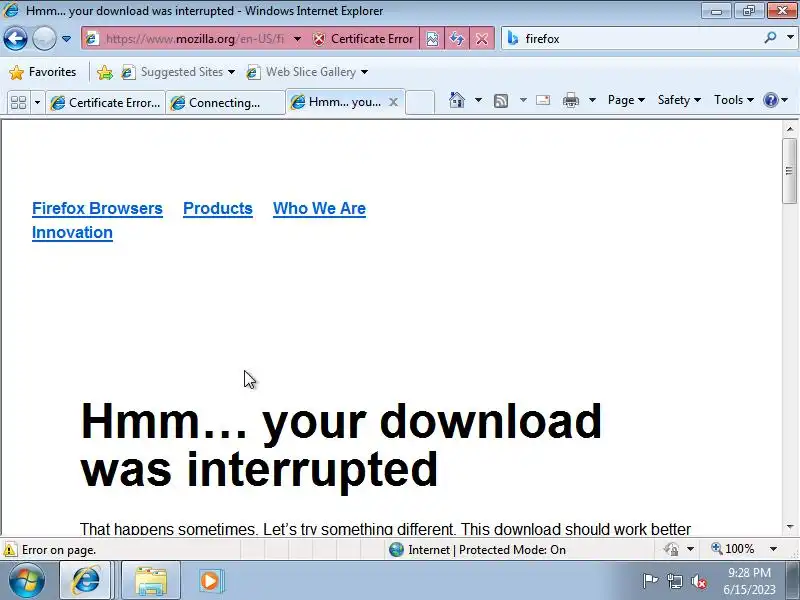Follow the Innovation link
Screen dimensions: 800x600
click(x=72, y=233)
